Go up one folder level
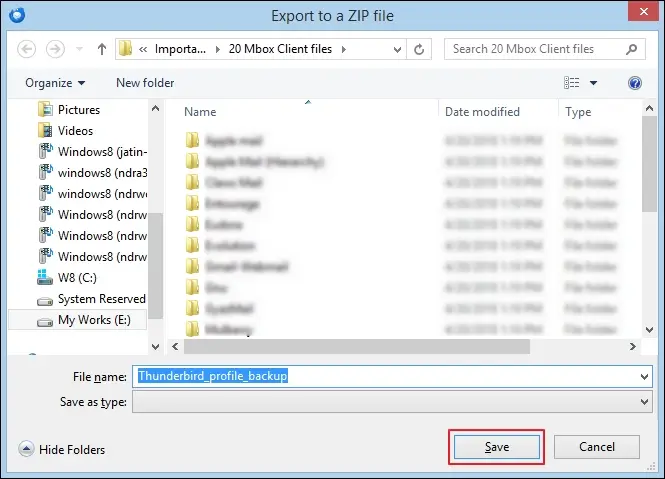 (101, 49)
